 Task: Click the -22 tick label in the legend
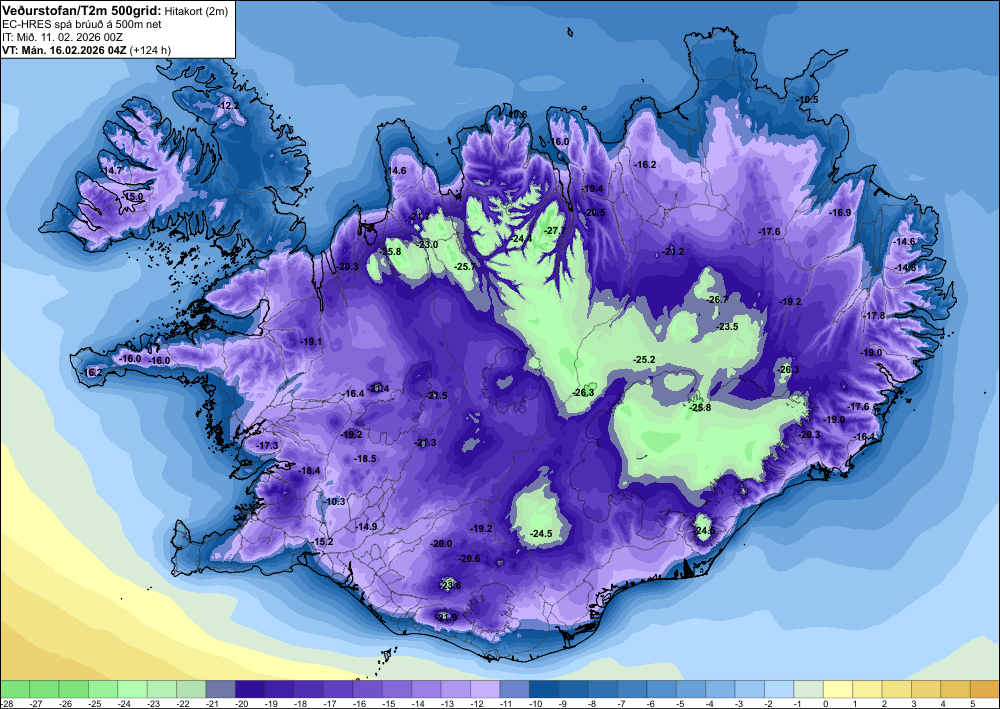pos(182,703)
